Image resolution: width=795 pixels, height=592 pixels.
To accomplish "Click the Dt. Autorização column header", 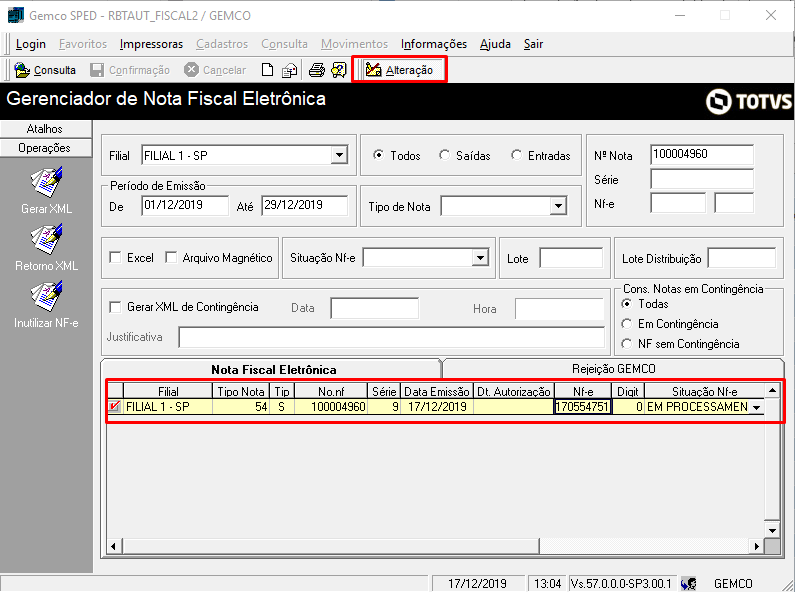I will pyautogui.click(x=514, y=391).
